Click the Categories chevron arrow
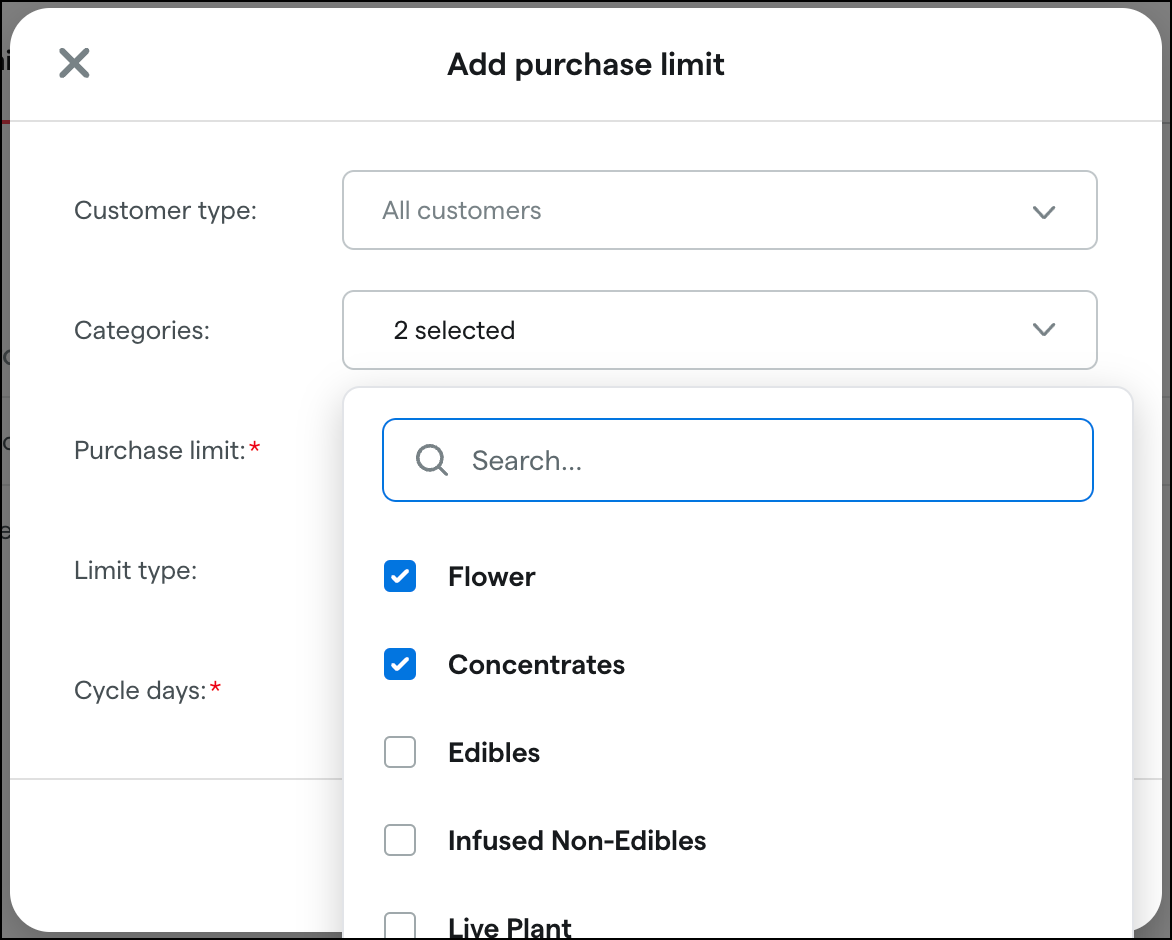This screenshot has width=1172, height=940. point(1043,330)
